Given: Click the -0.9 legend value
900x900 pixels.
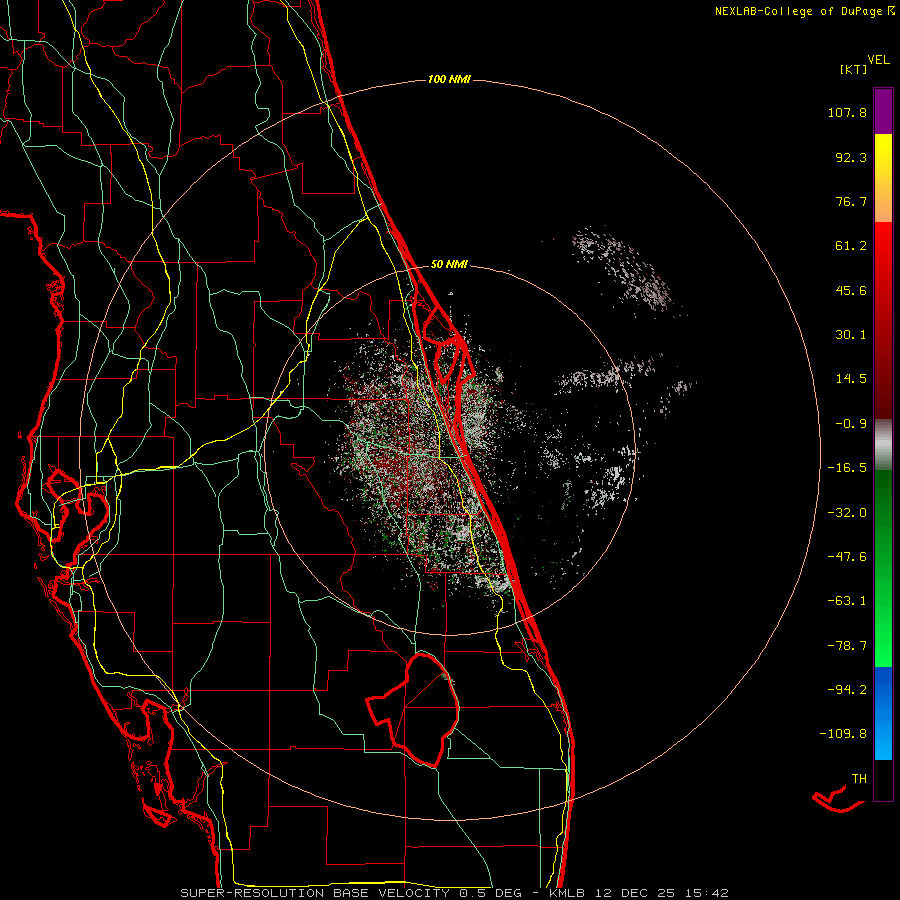Looking at the screenshot, I should [851, 424].
